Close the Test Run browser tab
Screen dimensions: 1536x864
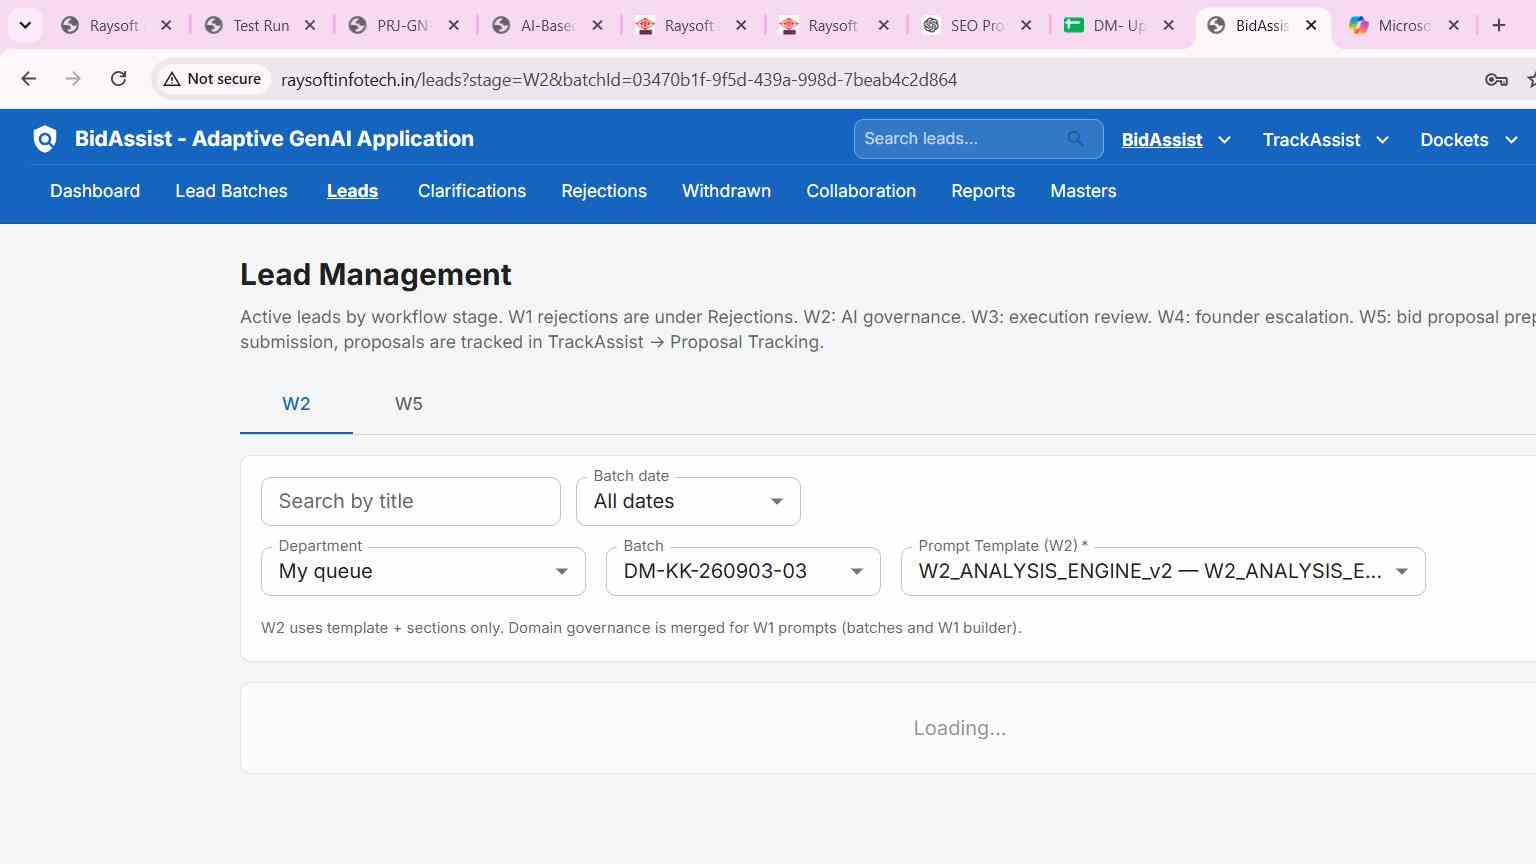[310, 25]
